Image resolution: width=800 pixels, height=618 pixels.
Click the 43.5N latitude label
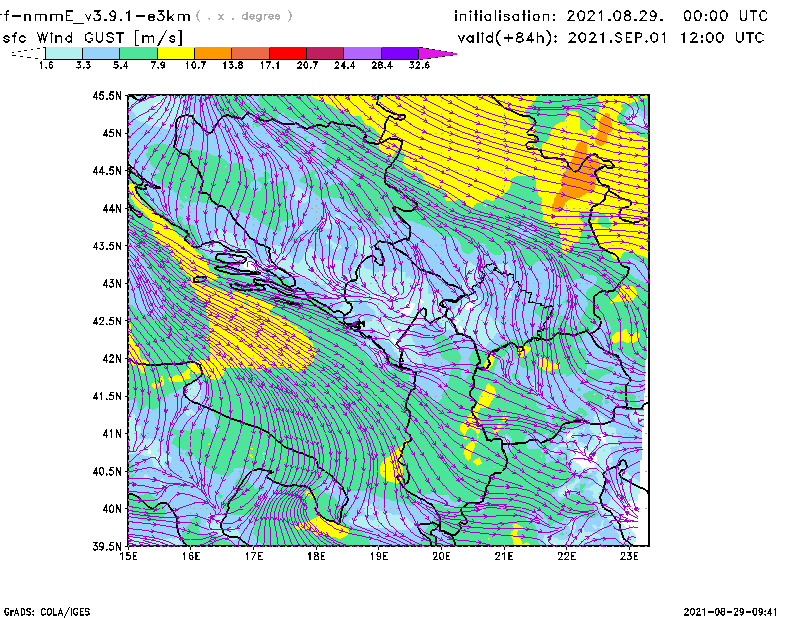pos(108,246)
